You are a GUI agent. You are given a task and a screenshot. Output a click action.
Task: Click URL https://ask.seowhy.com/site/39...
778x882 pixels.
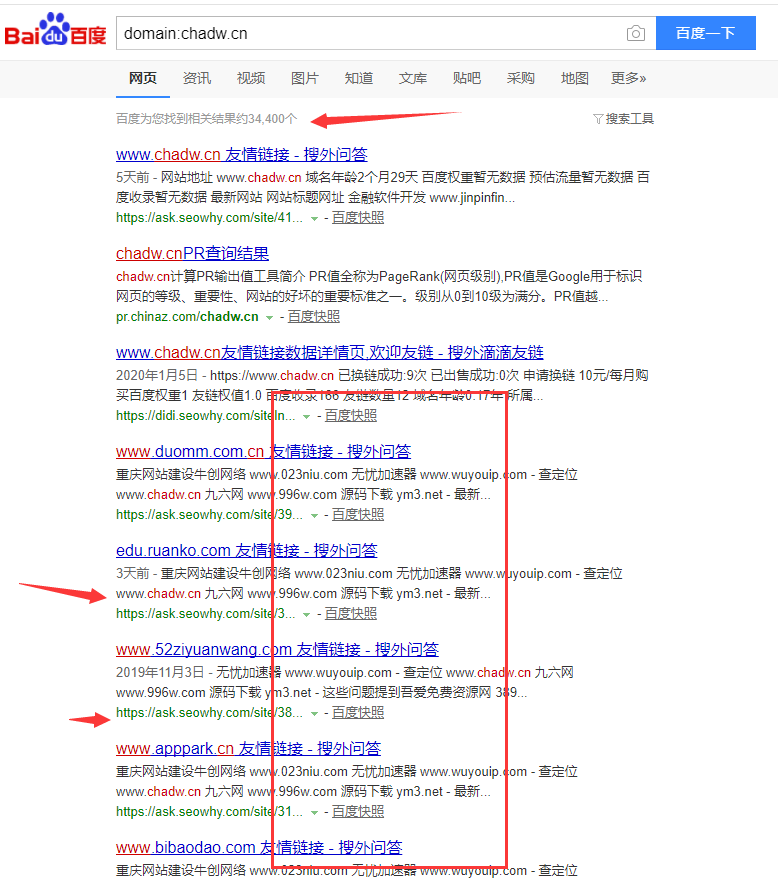coord(209,515)
